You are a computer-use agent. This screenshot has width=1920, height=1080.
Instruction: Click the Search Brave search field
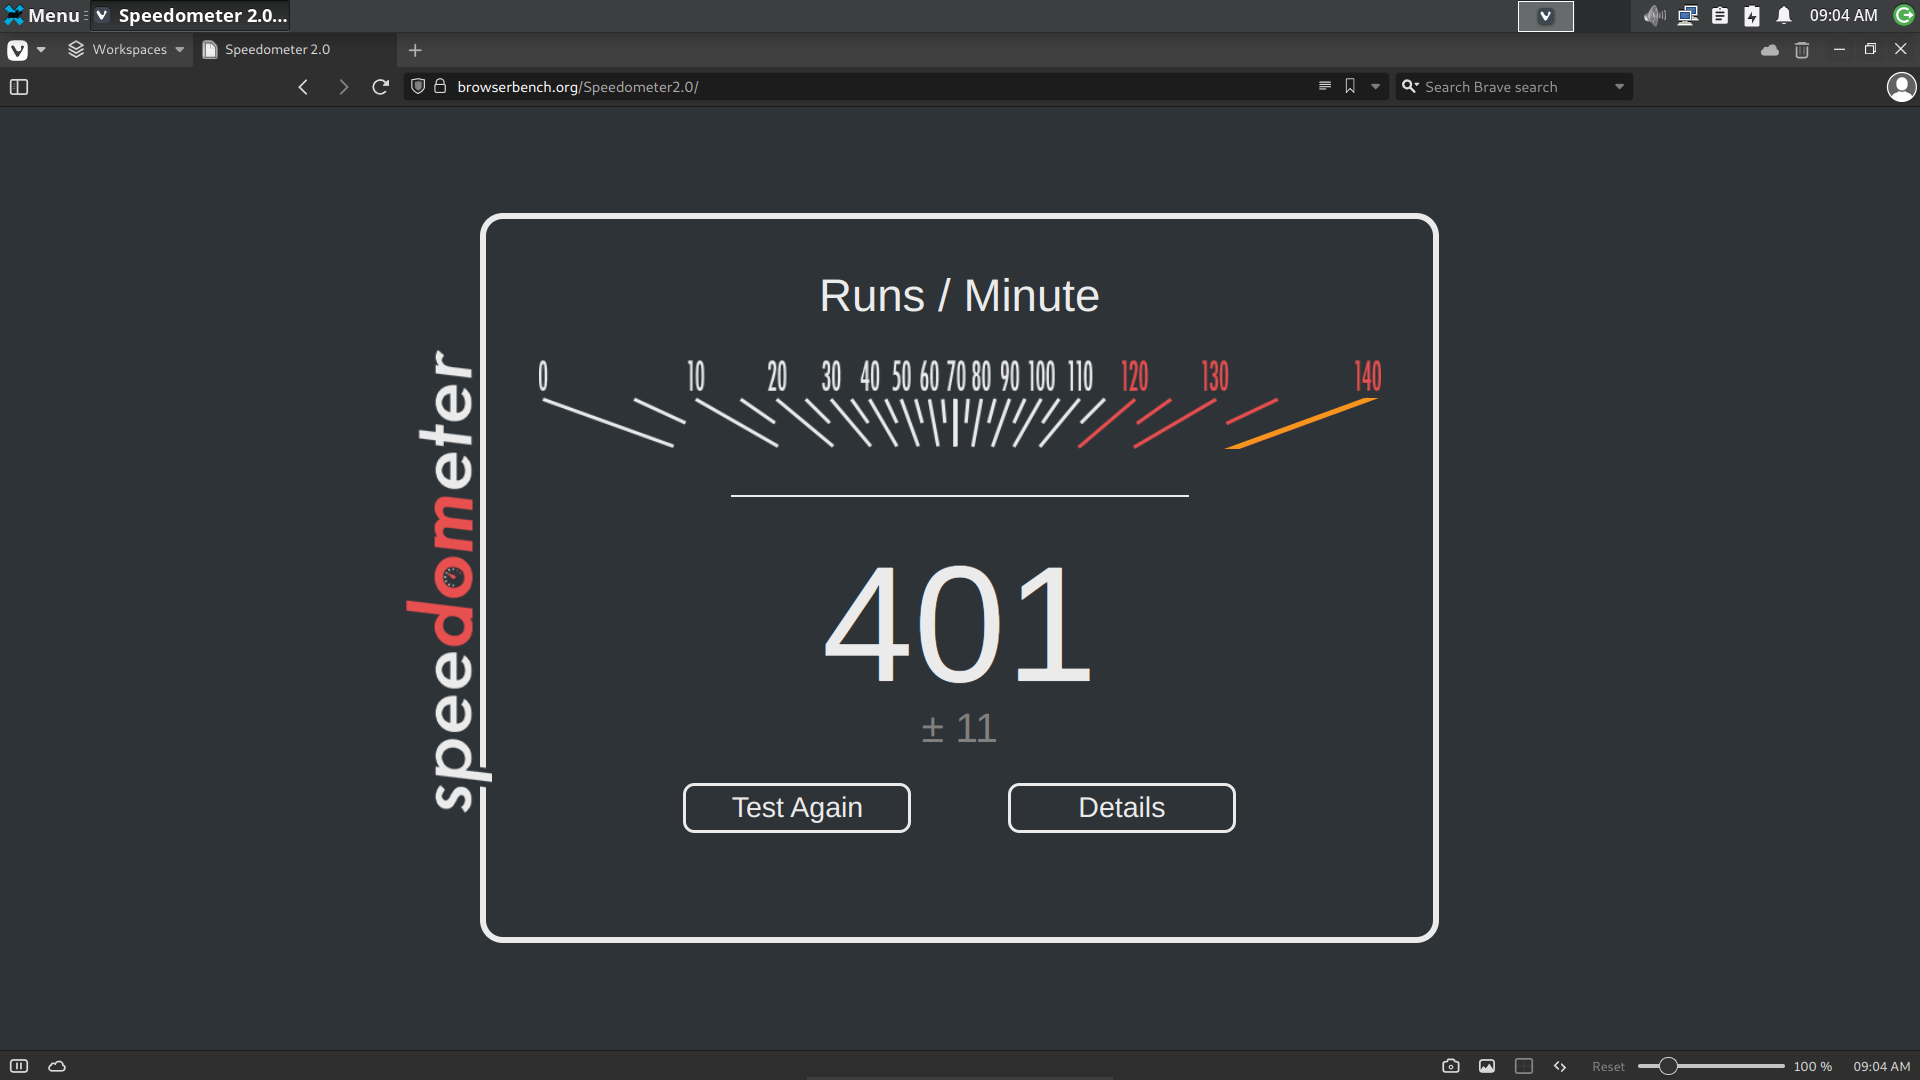[1514, 87]
